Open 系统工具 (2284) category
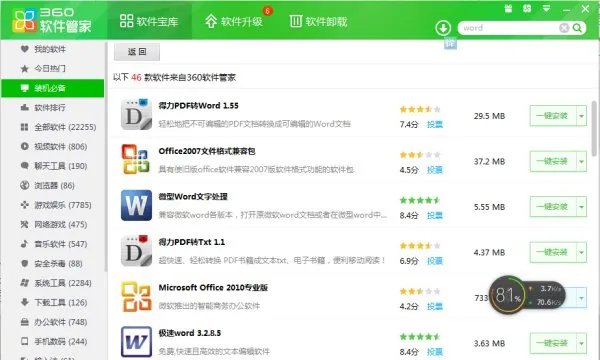 (53, 283)
